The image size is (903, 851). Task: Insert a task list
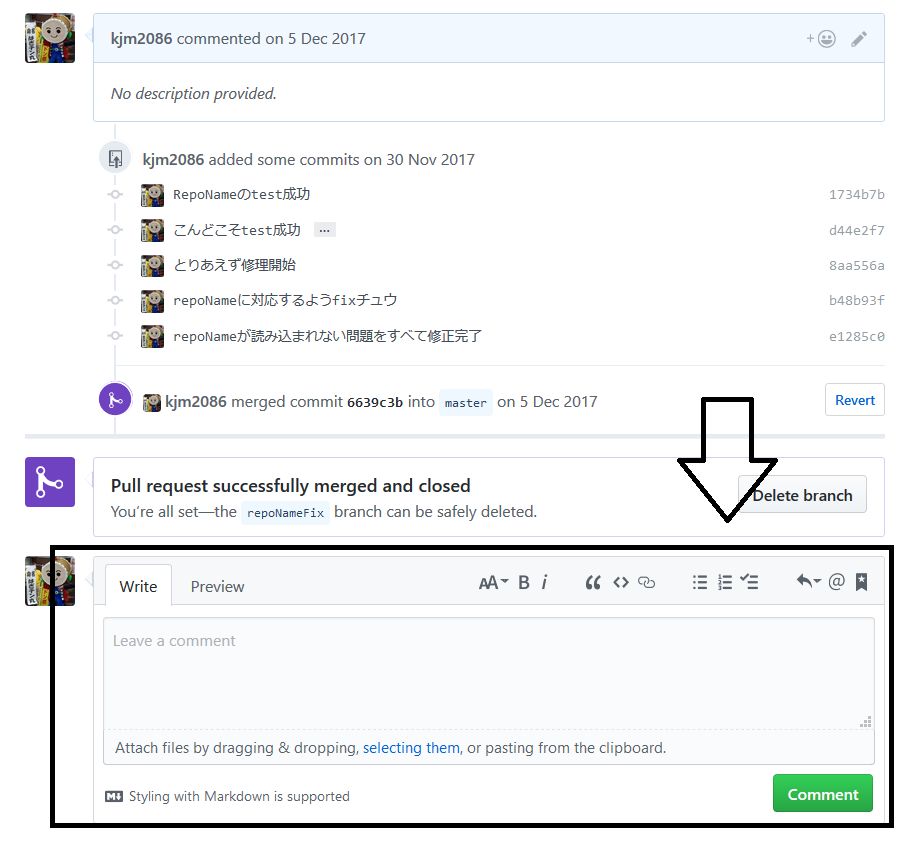(x=749, y=582)
